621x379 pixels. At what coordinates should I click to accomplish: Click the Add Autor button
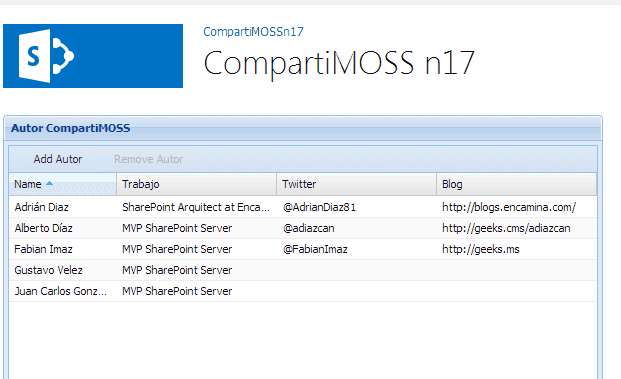58,159
